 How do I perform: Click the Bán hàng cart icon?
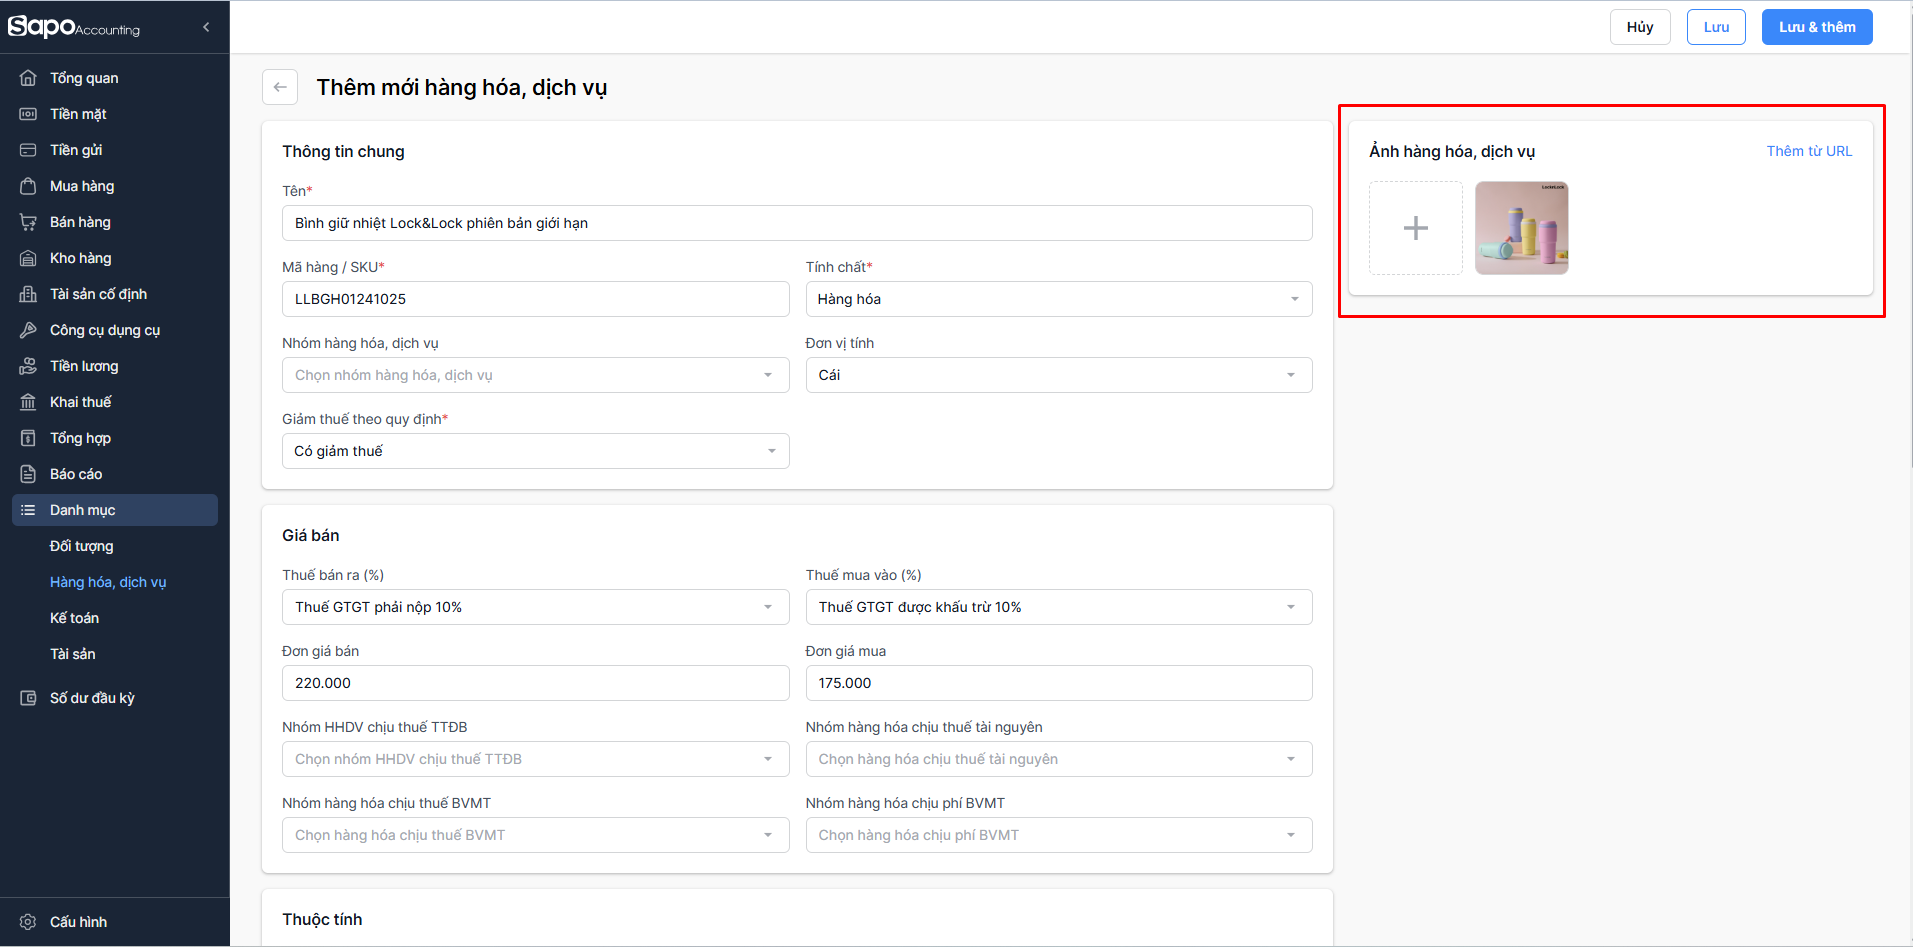click(28, 222)
